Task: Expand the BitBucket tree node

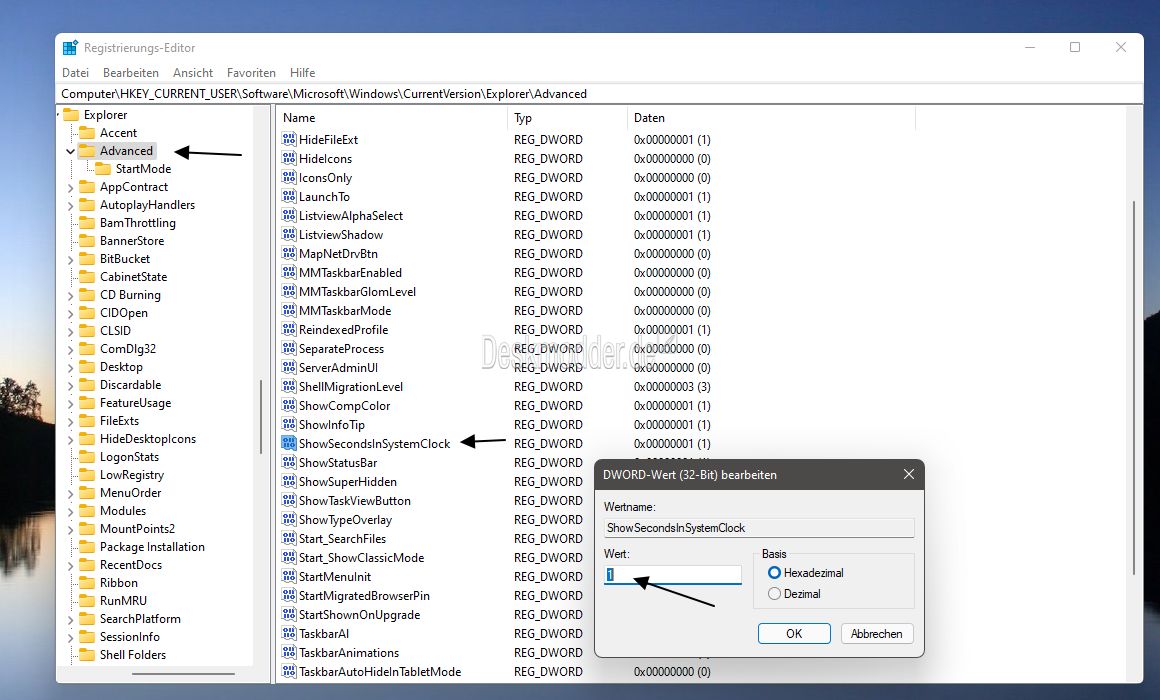Action: [70, 259]
